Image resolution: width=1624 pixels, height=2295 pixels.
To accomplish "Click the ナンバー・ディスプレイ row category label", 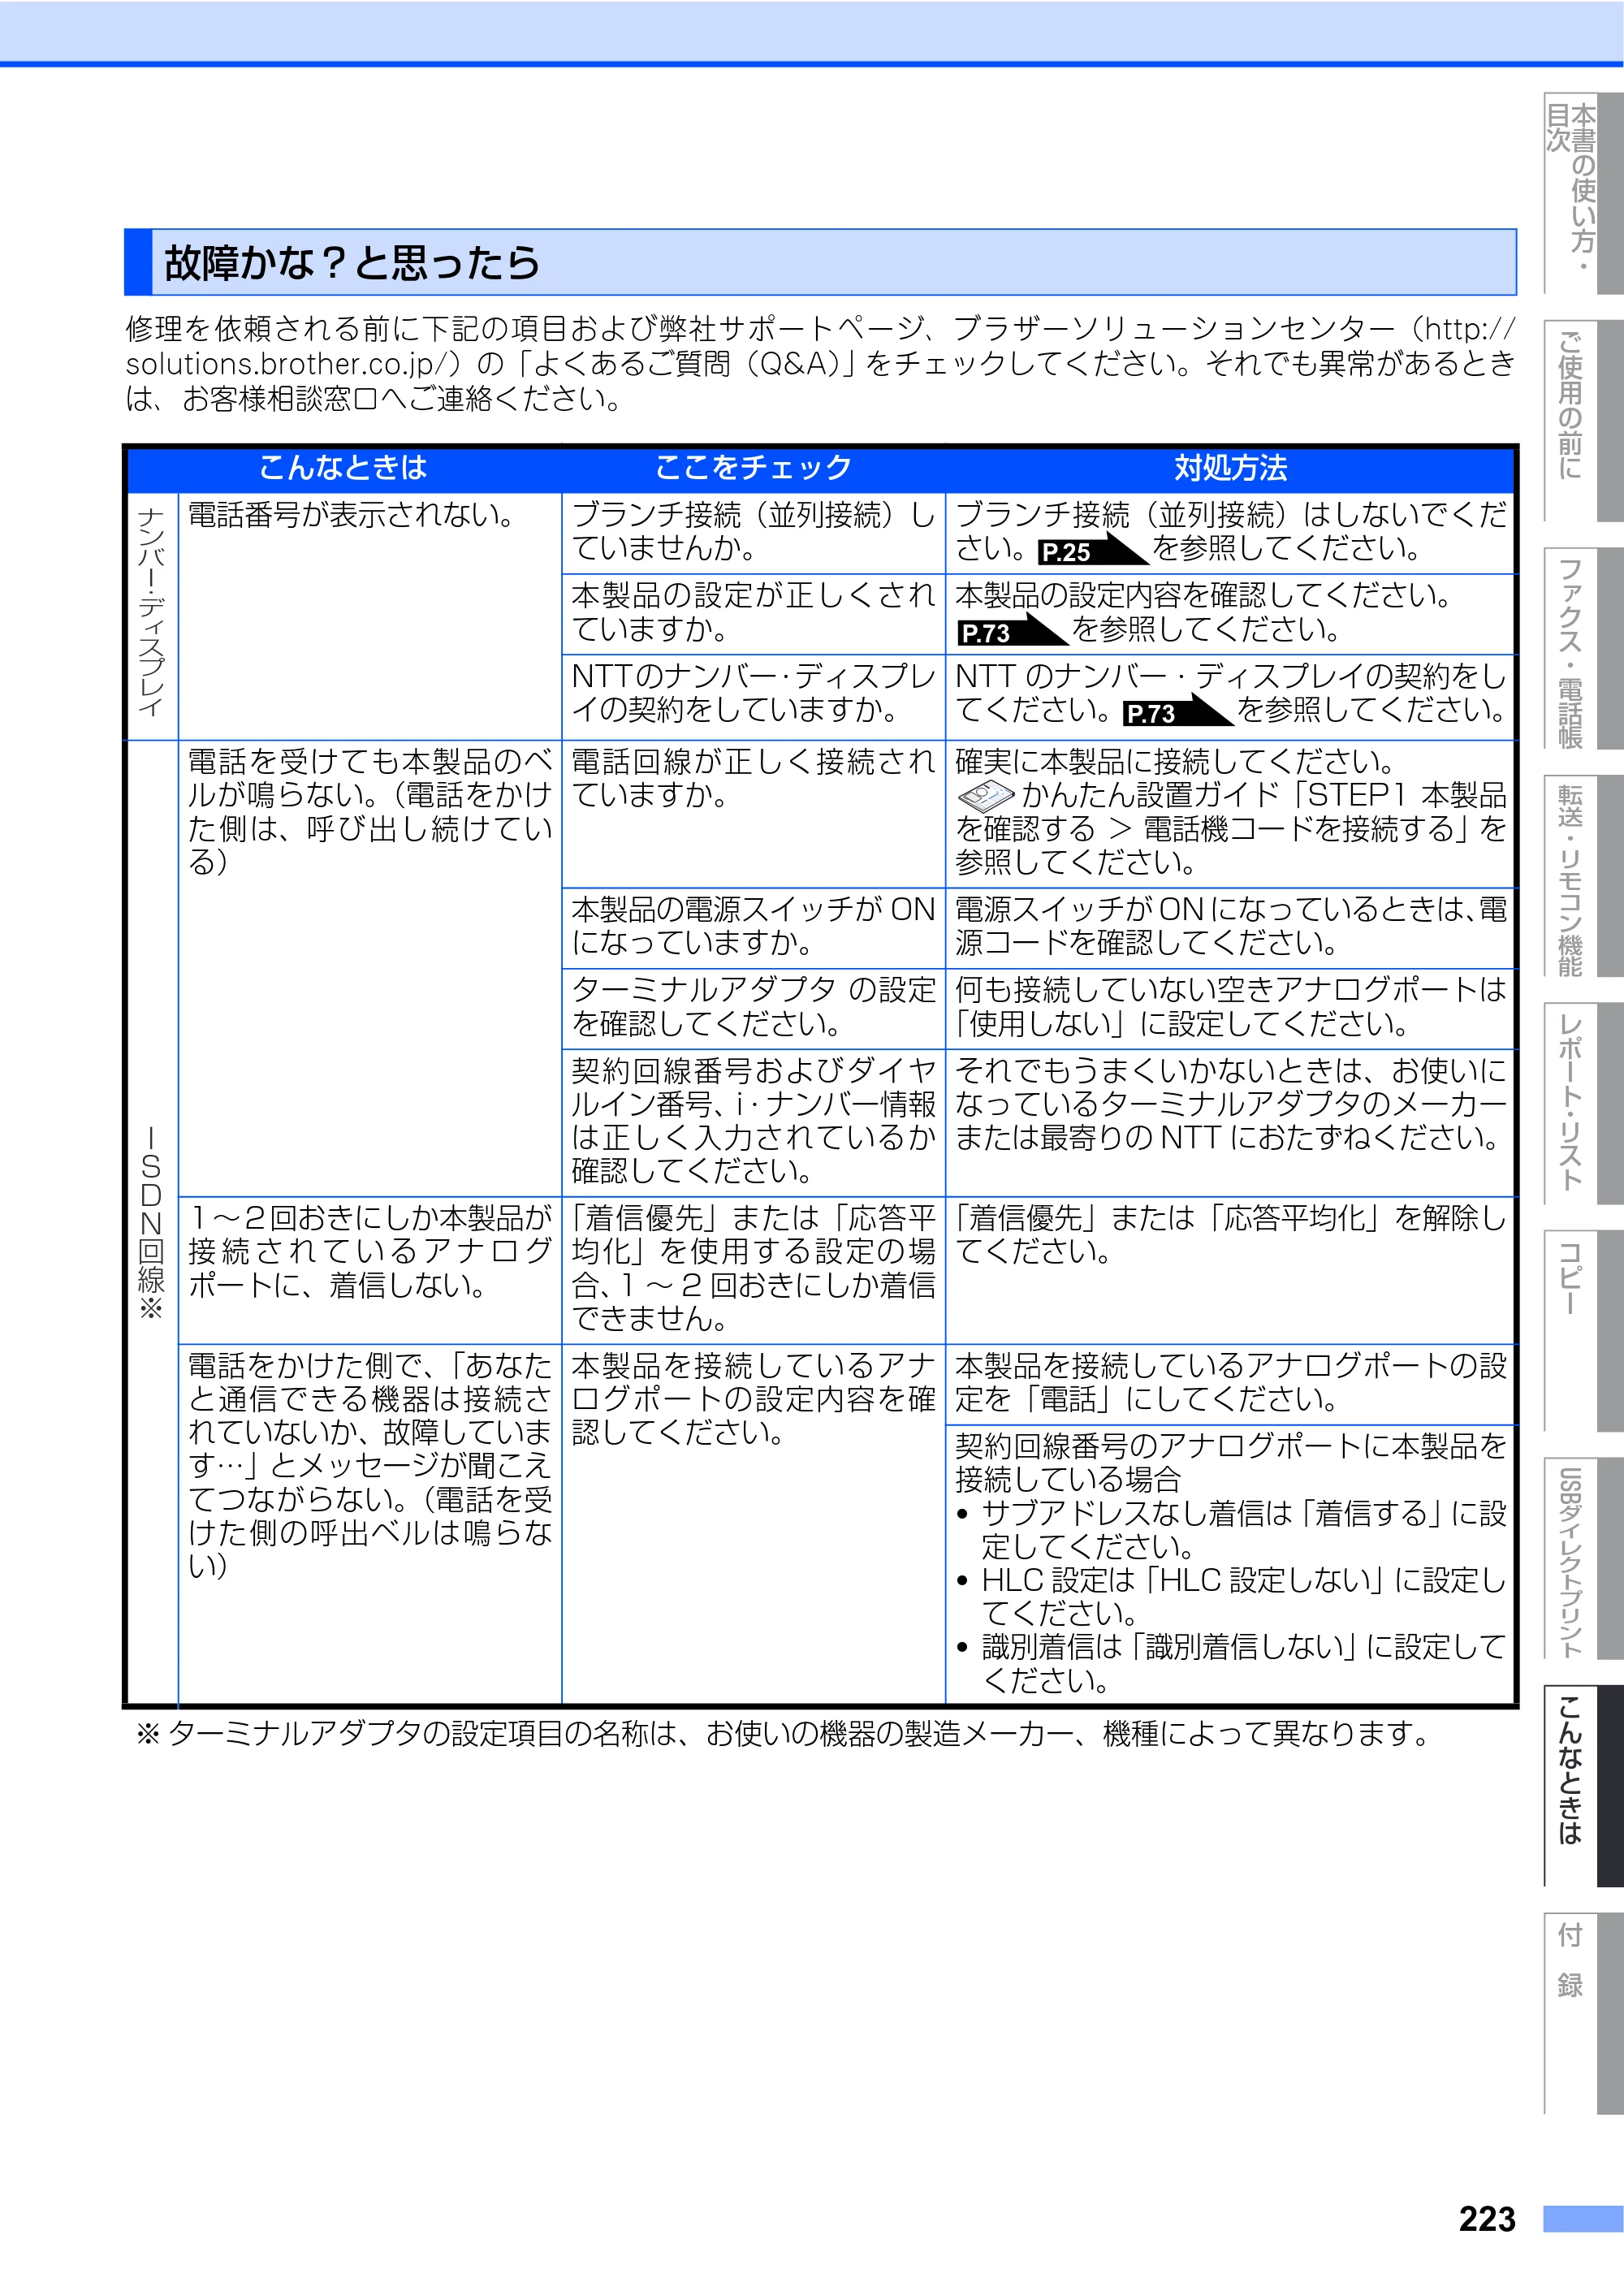I will coord(151,613).
